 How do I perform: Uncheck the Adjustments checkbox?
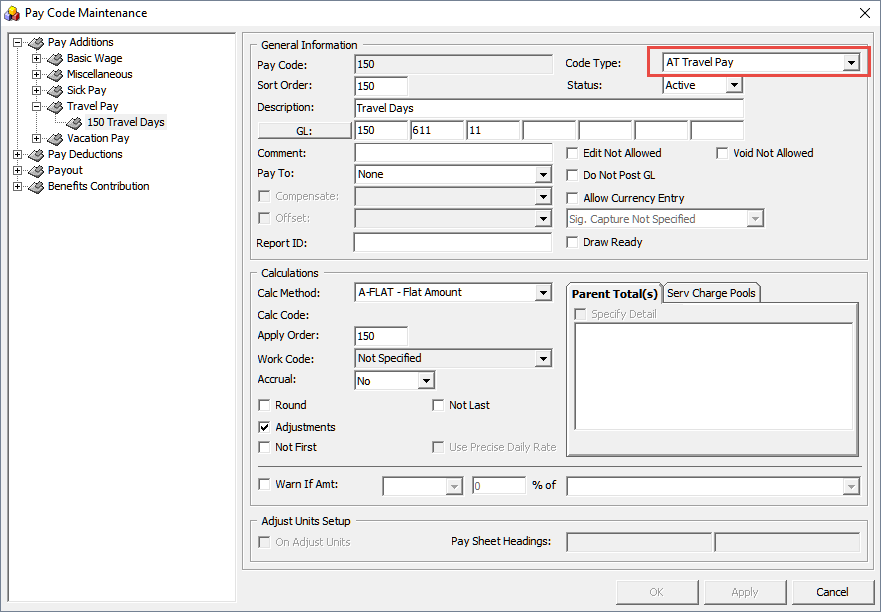(x=264, y=427)
